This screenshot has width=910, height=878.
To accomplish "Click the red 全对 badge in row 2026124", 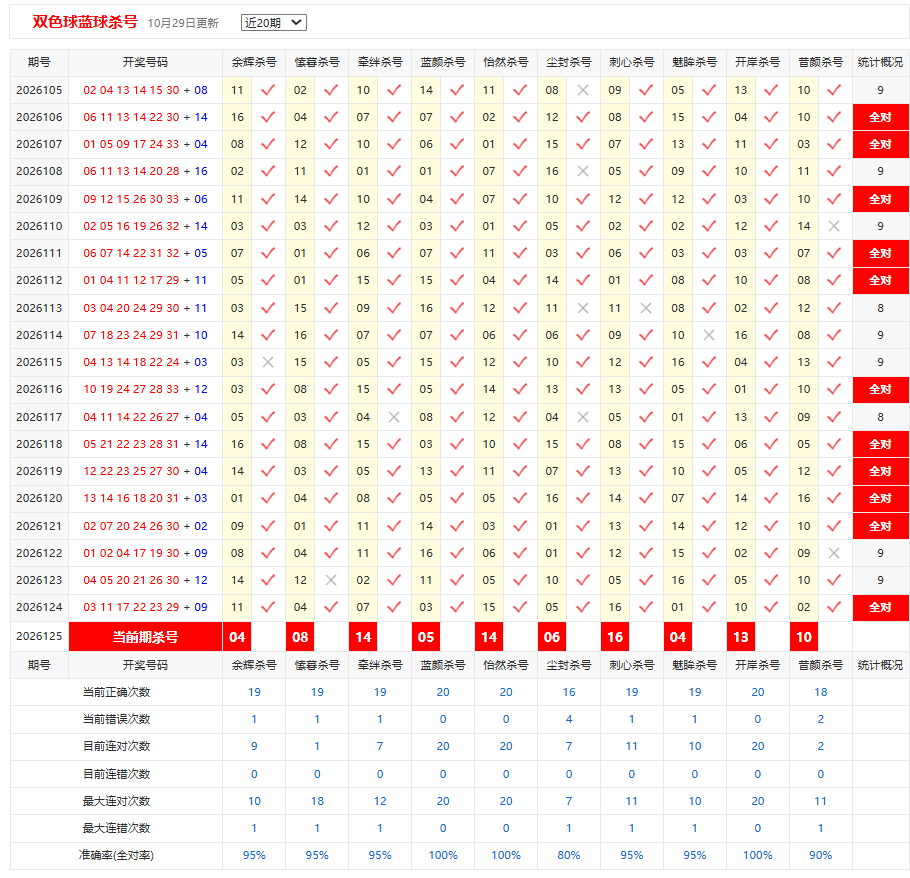I will [880, 607].
